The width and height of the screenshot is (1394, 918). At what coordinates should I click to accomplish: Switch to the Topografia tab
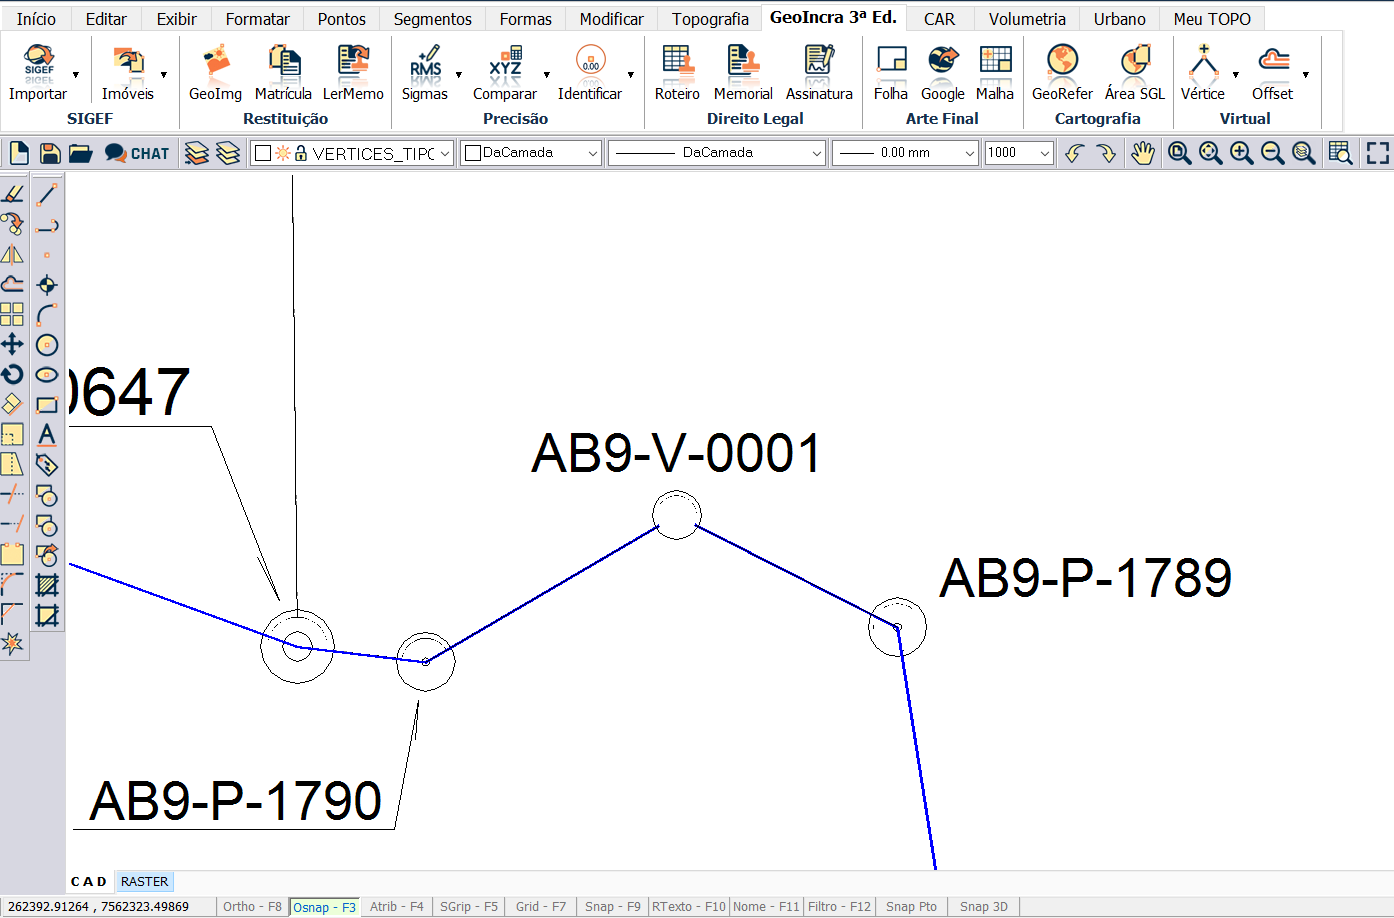click(710, 19)
